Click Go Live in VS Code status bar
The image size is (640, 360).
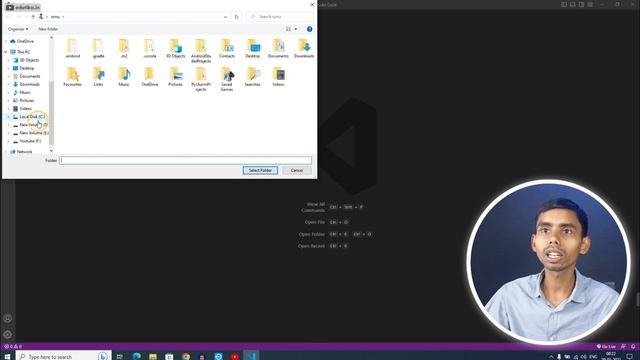[x=606, y=347]
